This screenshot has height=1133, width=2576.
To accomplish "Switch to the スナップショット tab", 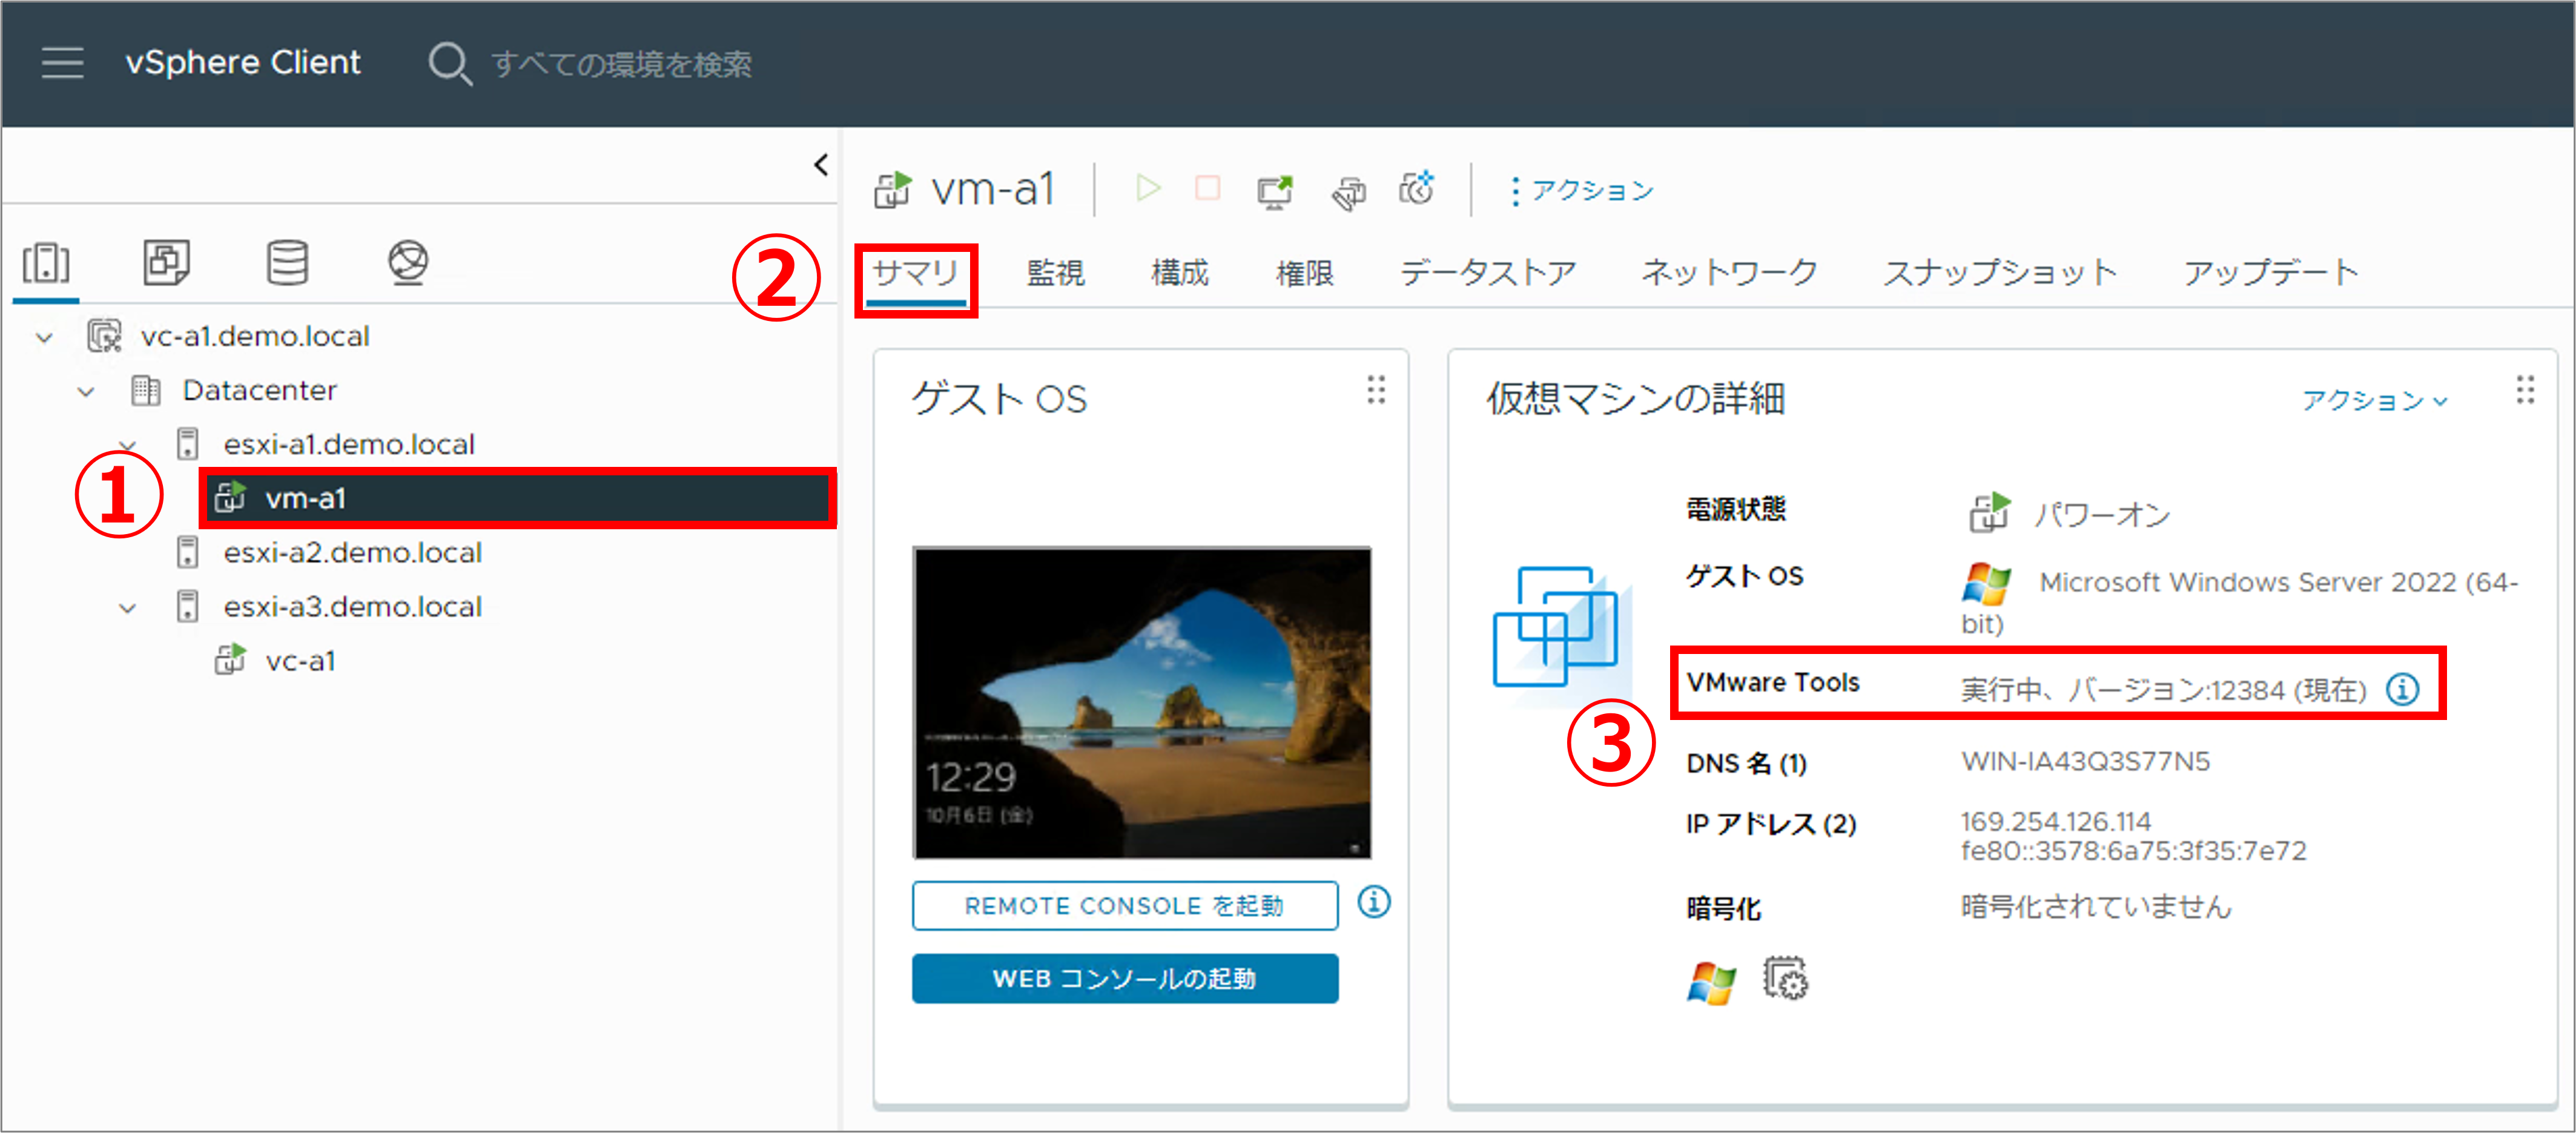I will point(2001,272).
